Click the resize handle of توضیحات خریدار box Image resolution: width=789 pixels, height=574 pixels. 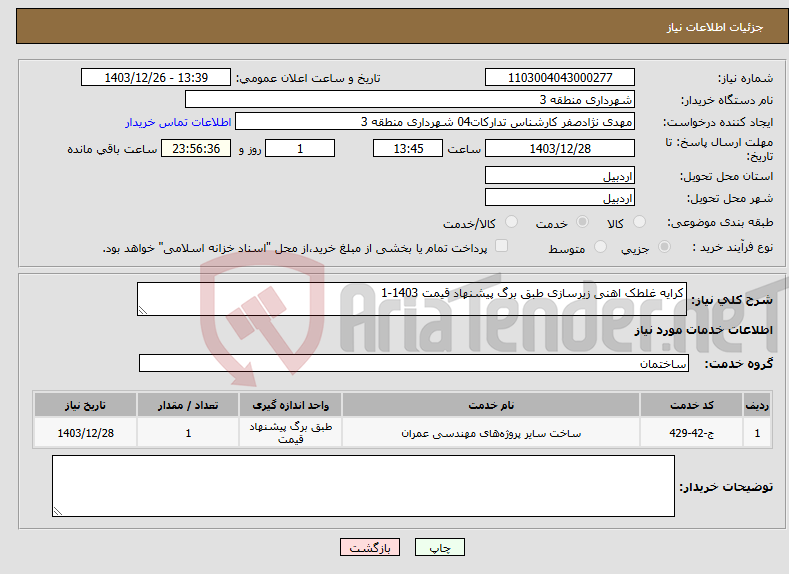tap(58, 511)
